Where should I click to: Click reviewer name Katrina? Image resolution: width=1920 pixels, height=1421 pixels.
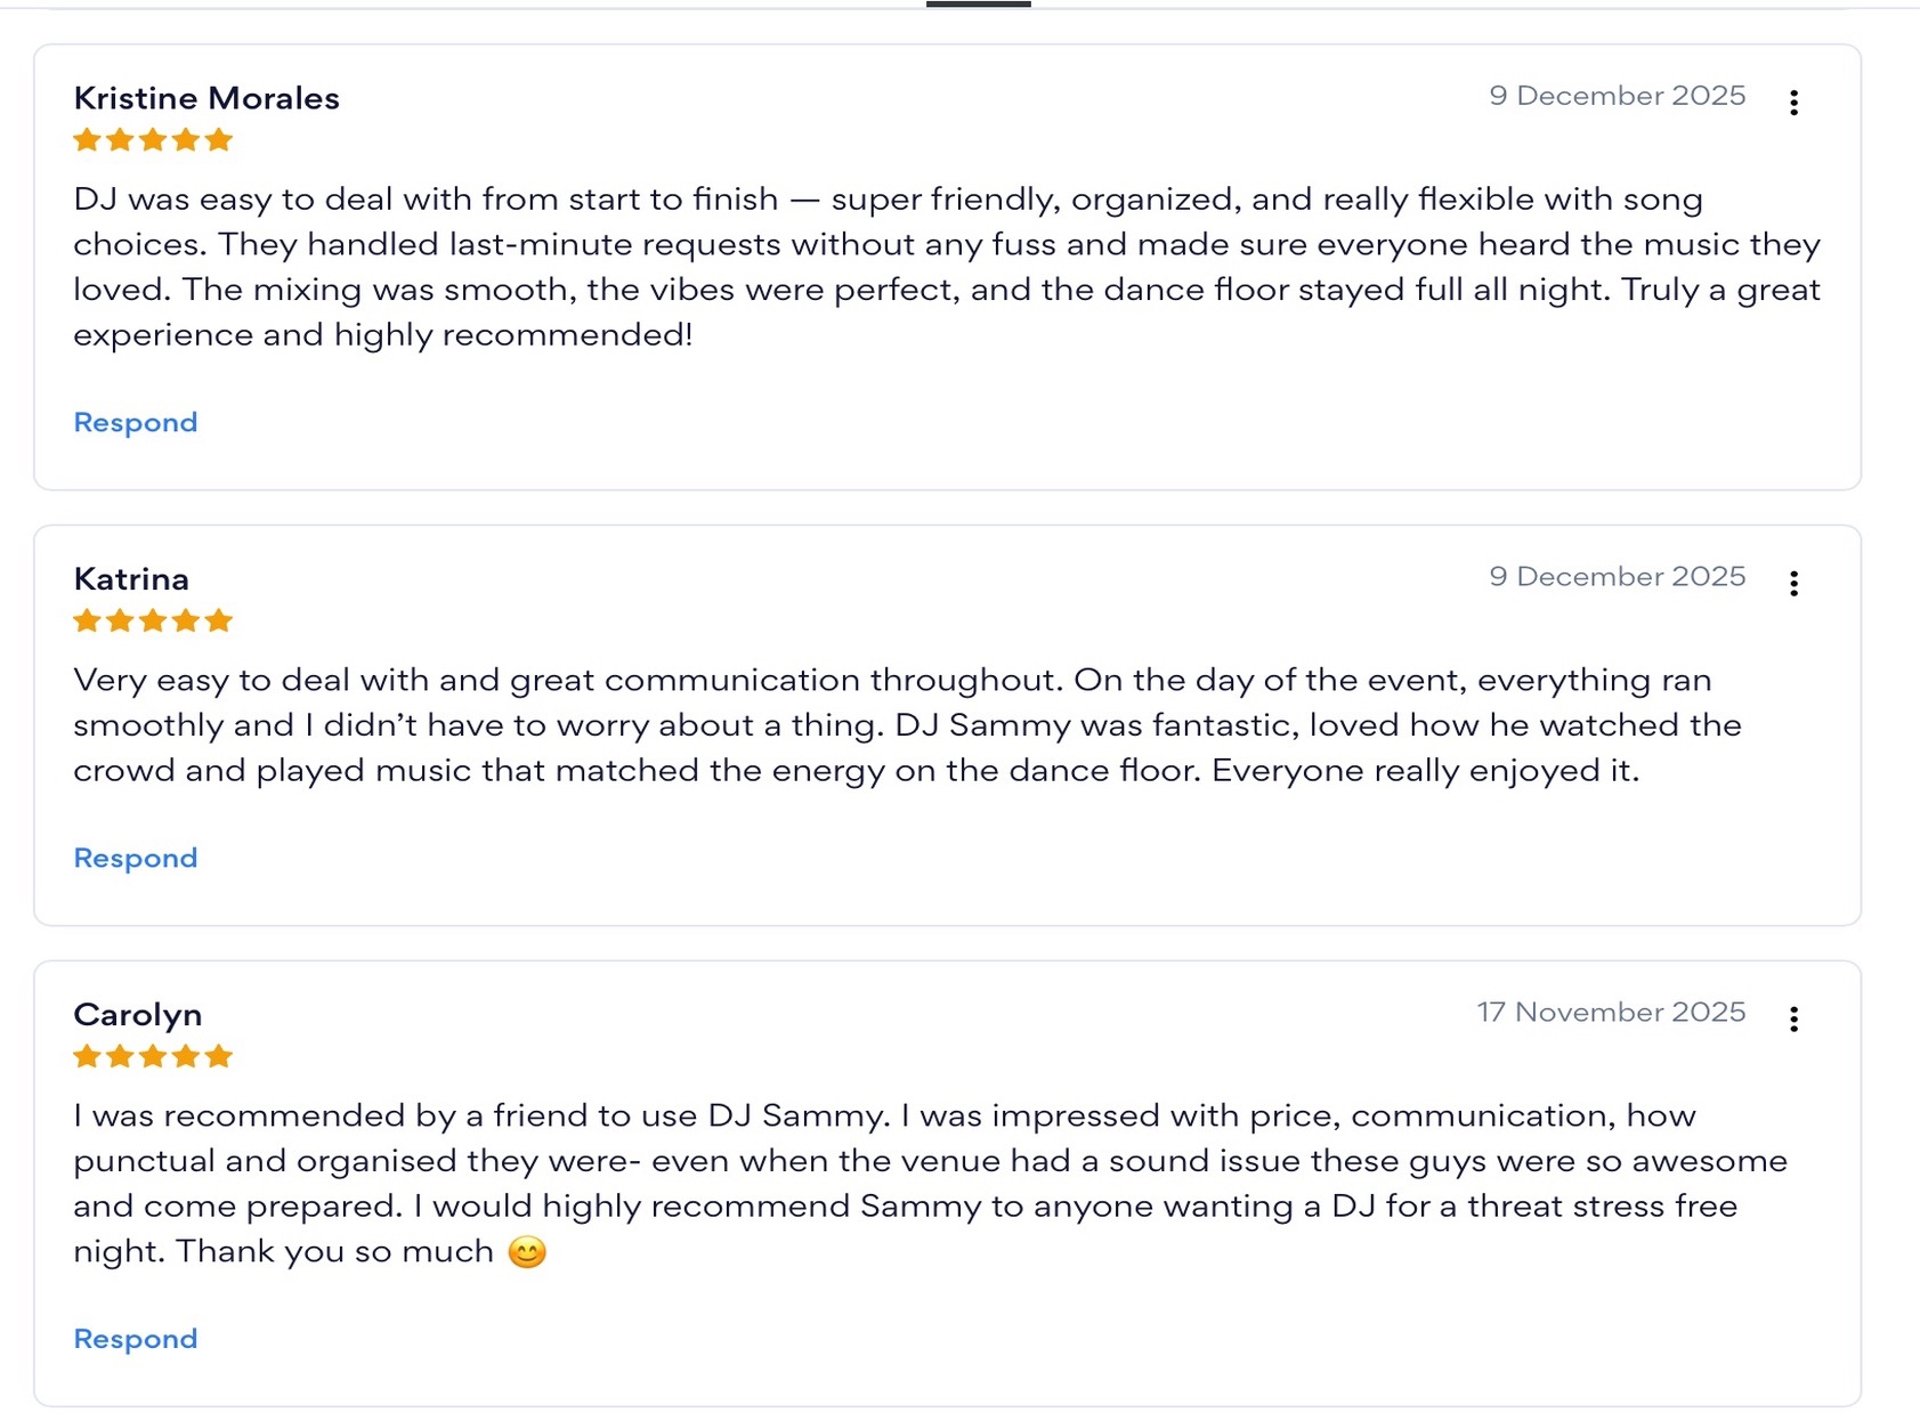[x=131, y=579]
